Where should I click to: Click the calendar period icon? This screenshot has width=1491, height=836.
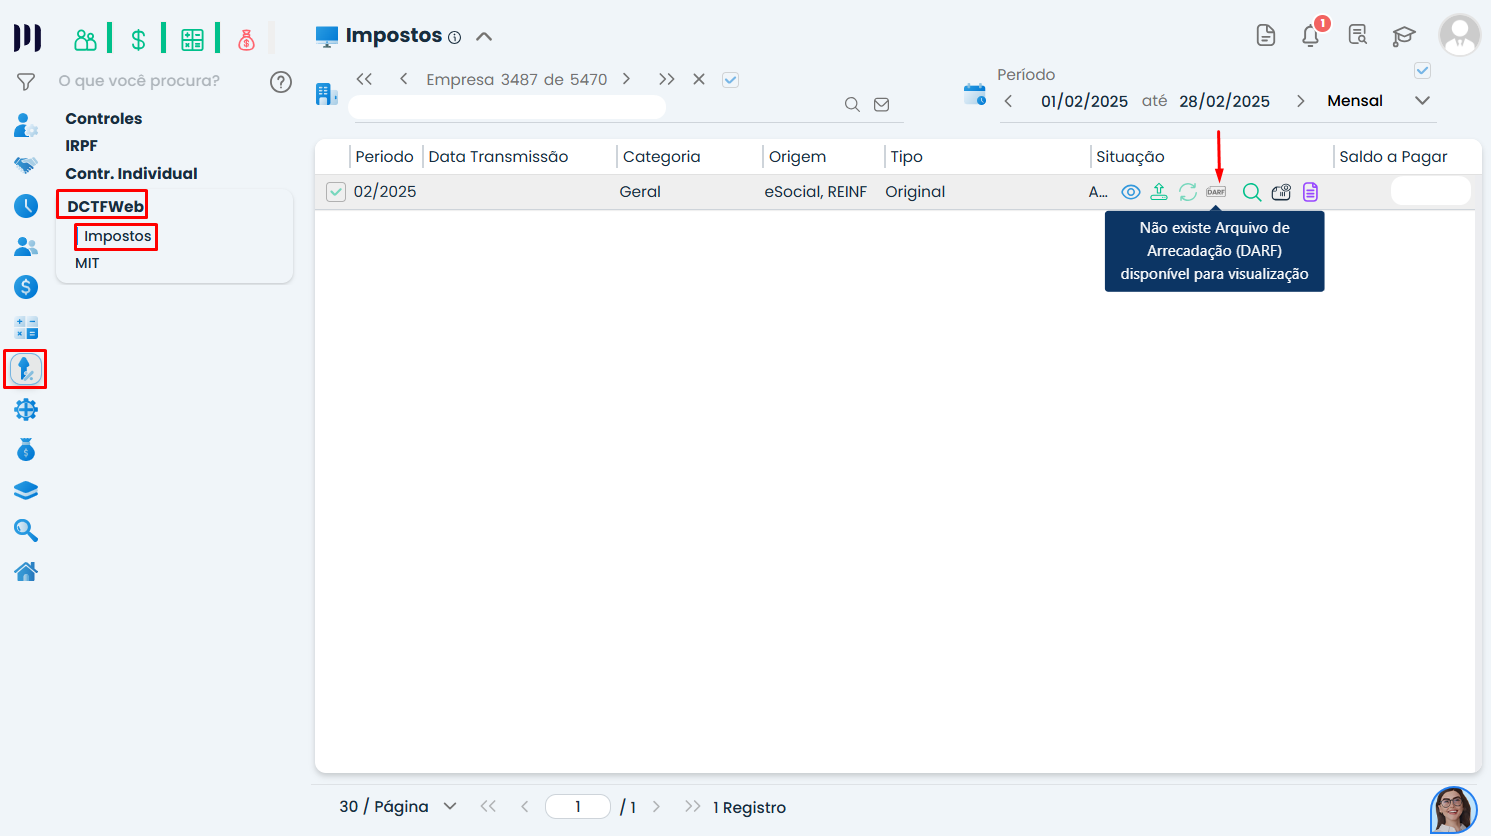975,95
